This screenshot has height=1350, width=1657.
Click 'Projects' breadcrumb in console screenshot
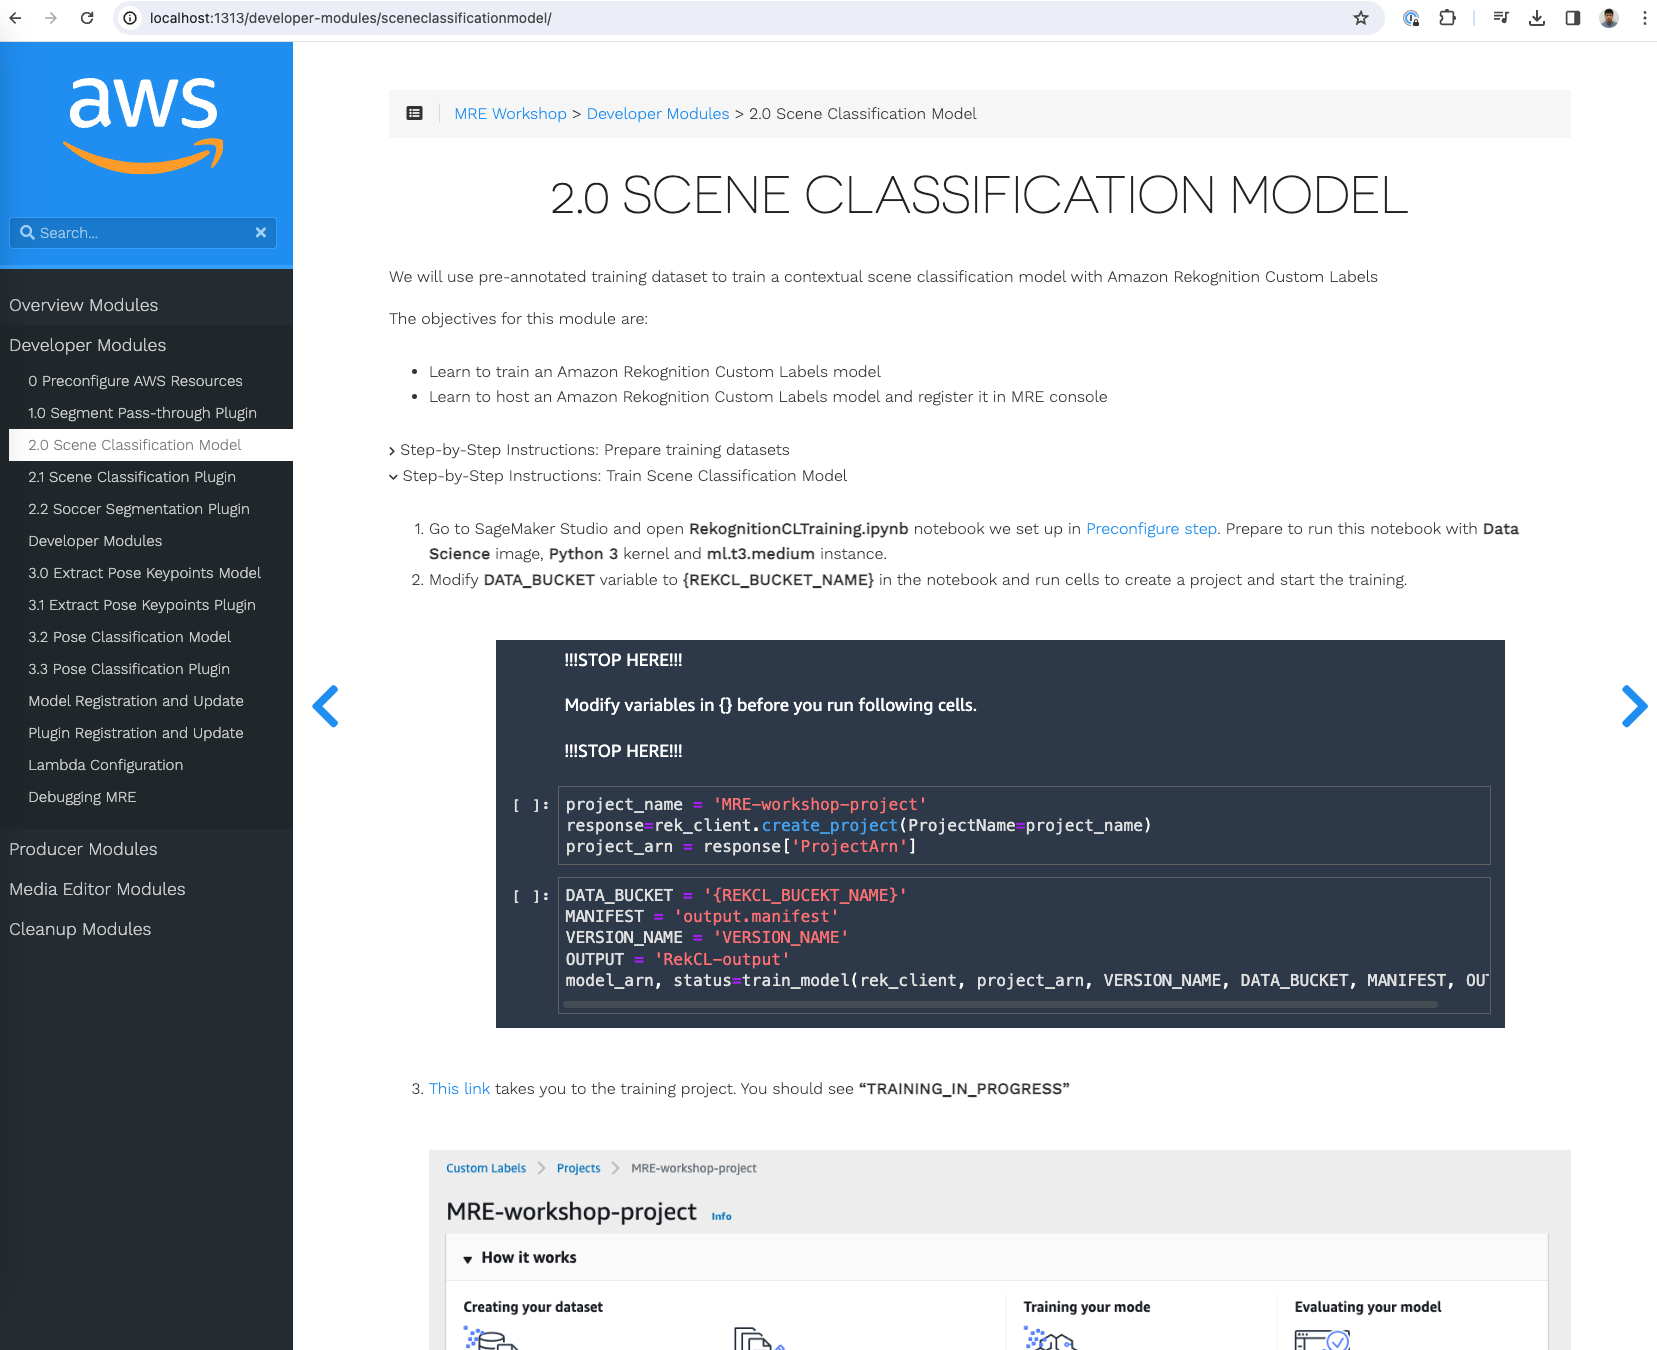[x=579, y=1168]
